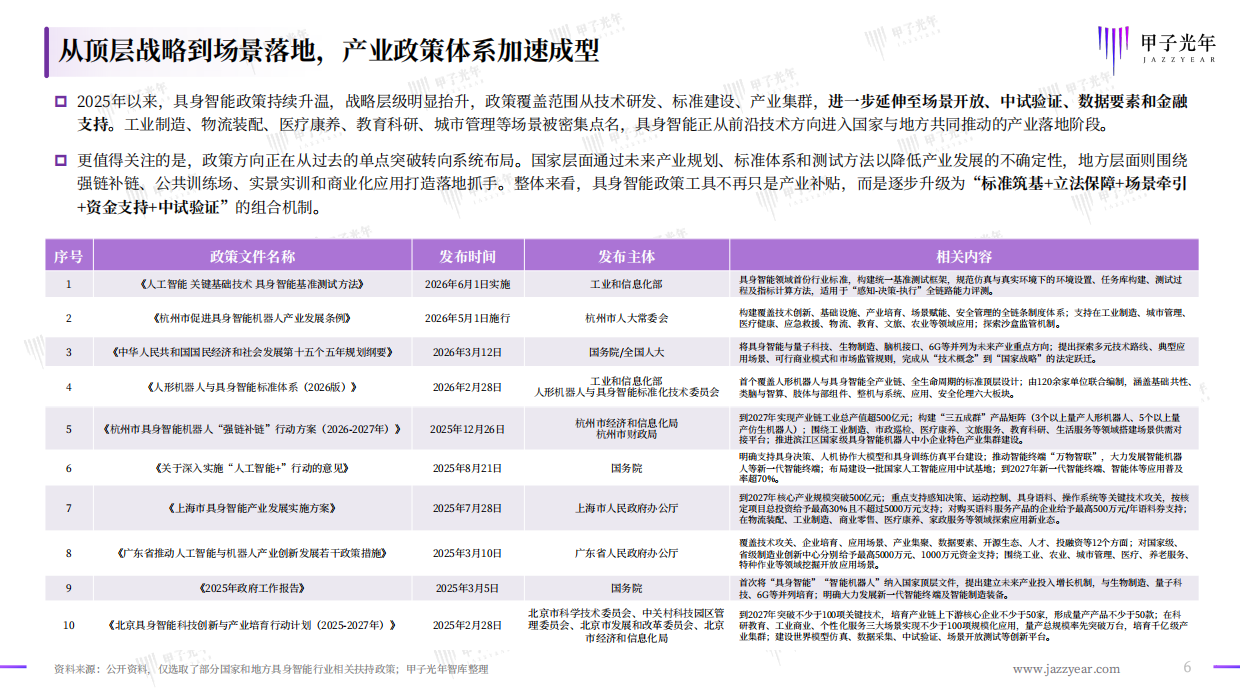Click 上海市人民政府办公厅 issuer cell

[x=627, y=508]
